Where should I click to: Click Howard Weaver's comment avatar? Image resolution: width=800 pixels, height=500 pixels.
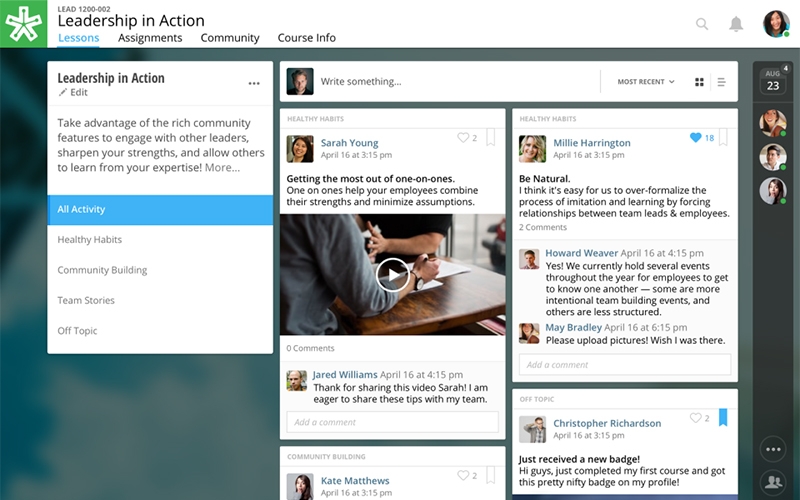(x=529, y=259)
